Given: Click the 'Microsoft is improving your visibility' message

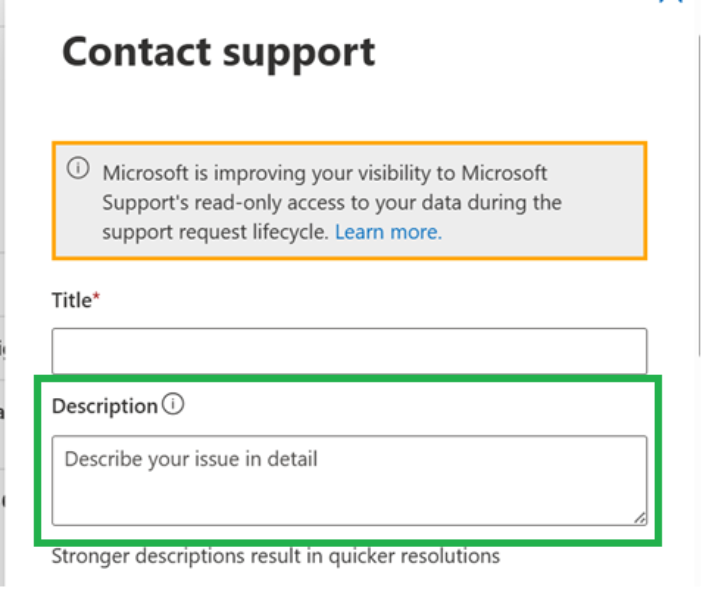Looking at the screenshot, I should pos(325,174).
